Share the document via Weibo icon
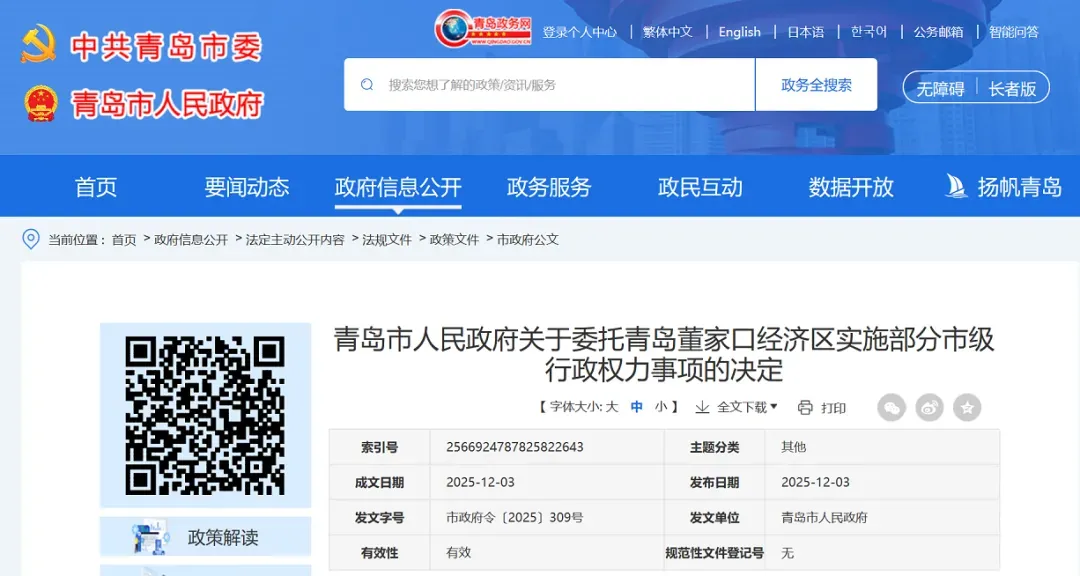The height and width of the screenshot is (576, 1080). [x=929, y=408]
